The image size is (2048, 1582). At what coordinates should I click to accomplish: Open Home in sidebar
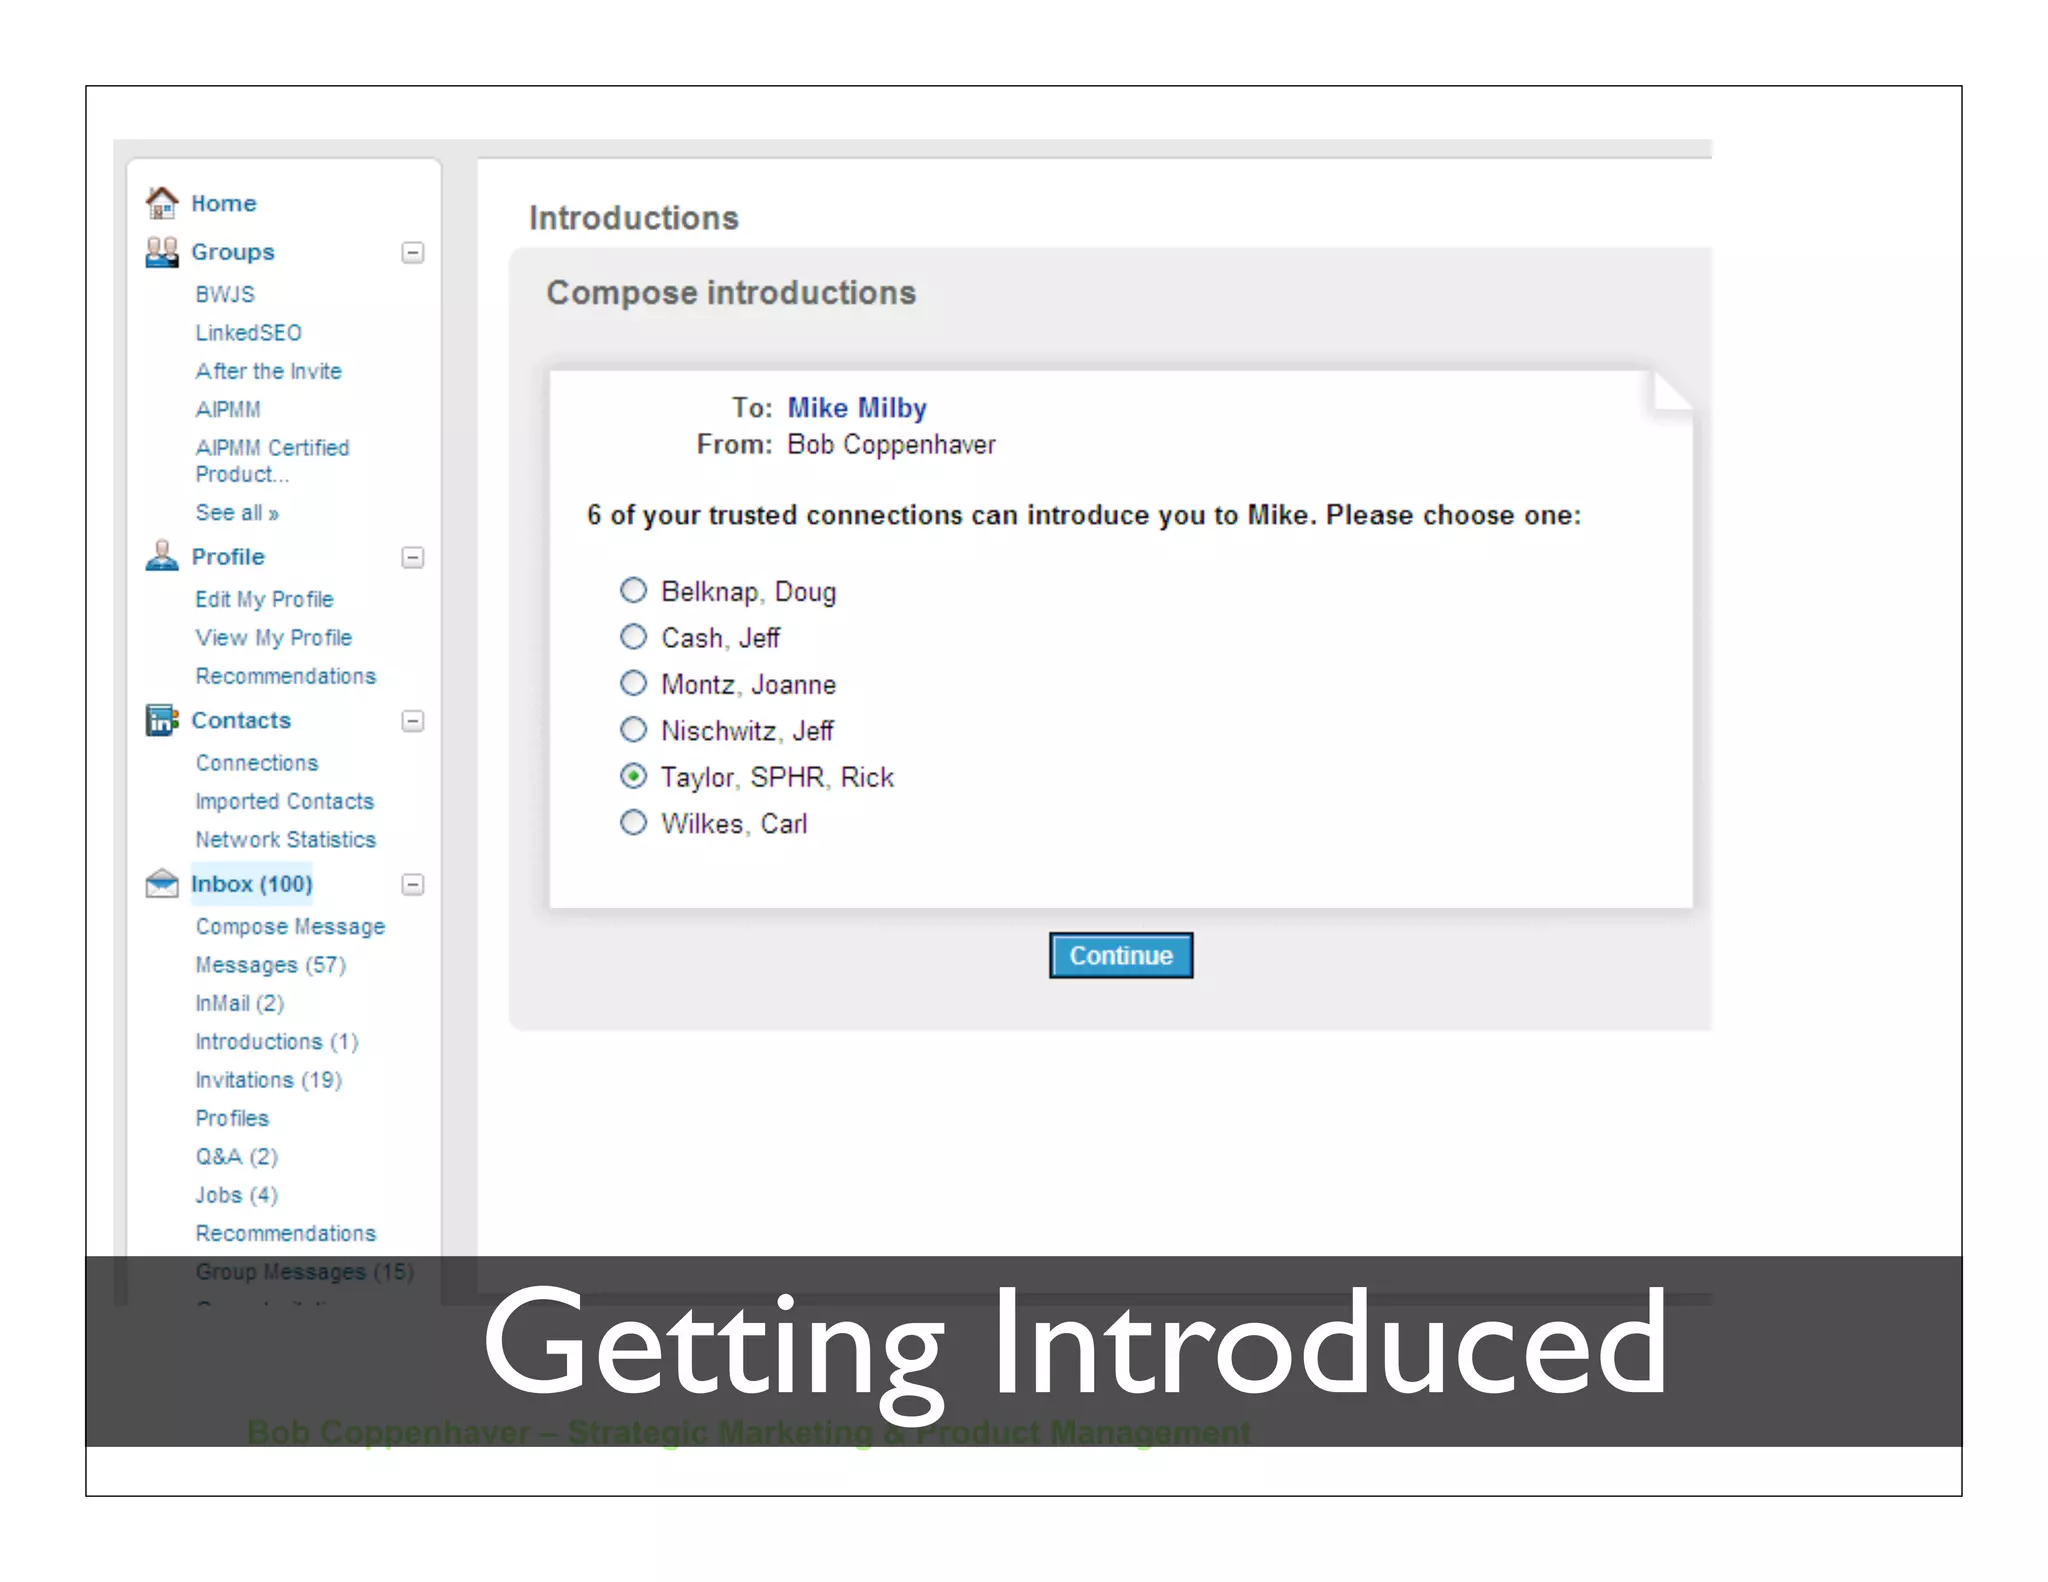point(224,204)
